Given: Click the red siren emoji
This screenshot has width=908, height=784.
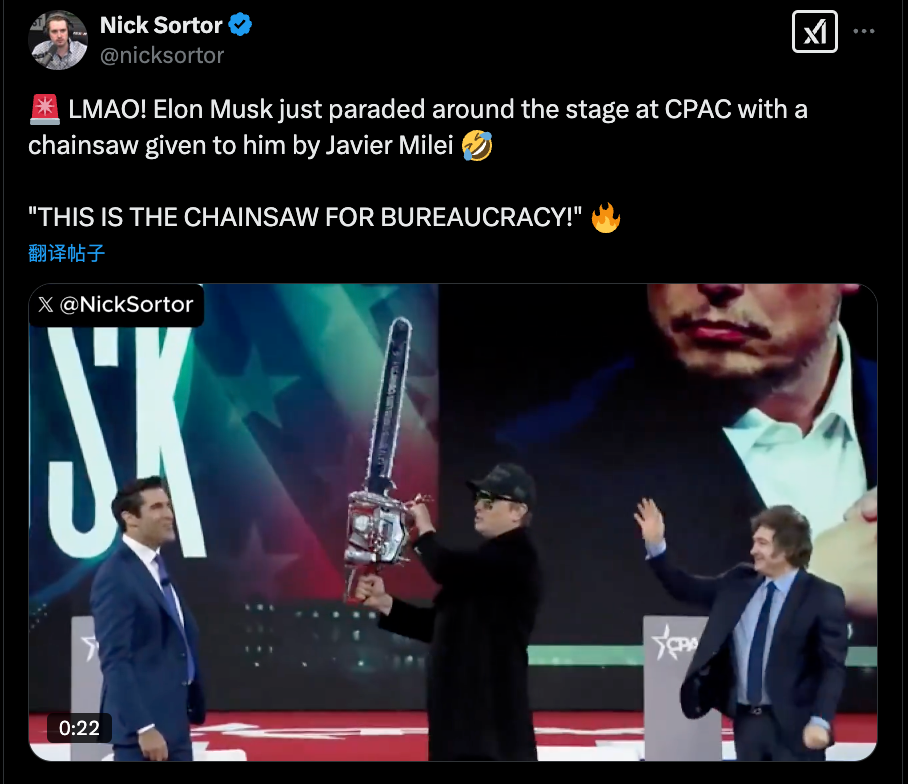Looking at the screenshot, I should [x=41, y=110].
